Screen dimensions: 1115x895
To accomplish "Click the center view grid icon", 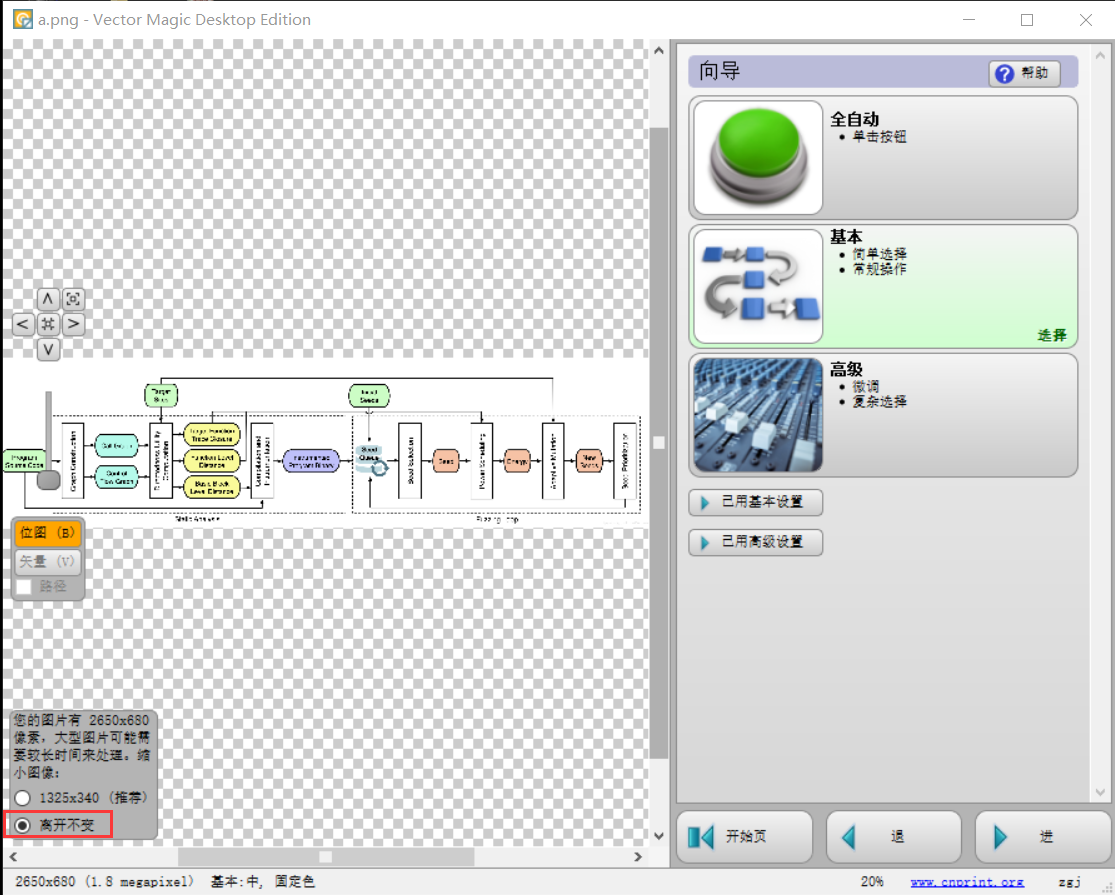I will click(x=48, y=324).
